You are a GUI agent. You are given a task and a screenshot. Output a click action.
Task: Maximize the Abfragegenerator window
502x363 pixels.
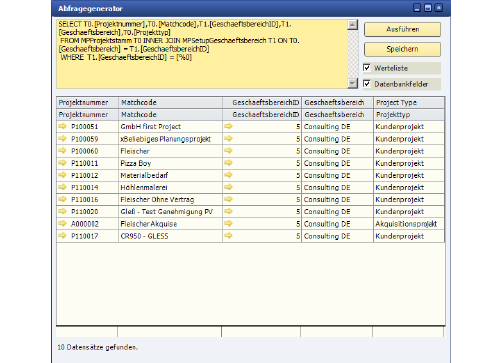[428, 8]
